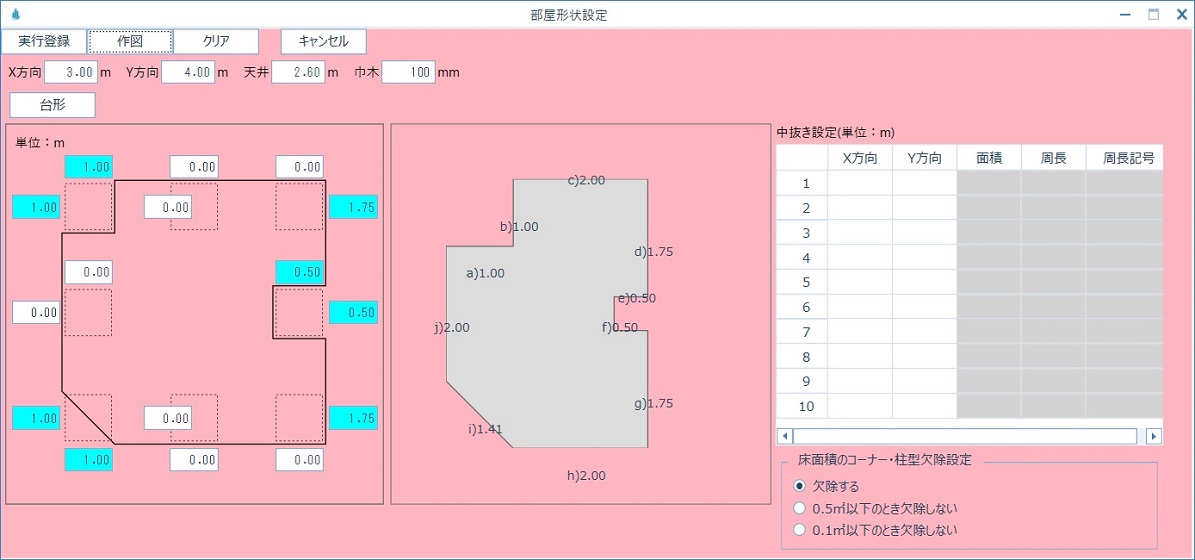The image size is (1195, 560).
Task: Click the a)1.00 label in the preview
Action: point(485,273)
